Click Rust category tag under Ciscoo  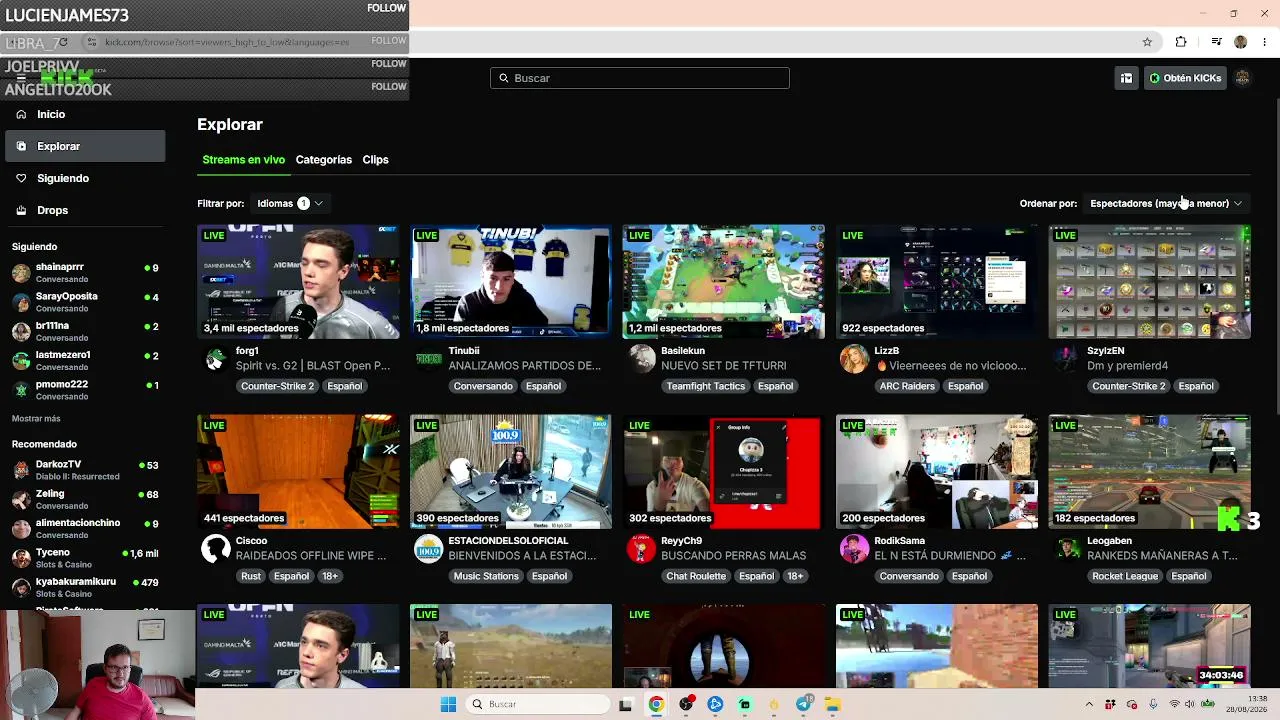(x=251, y=576)
